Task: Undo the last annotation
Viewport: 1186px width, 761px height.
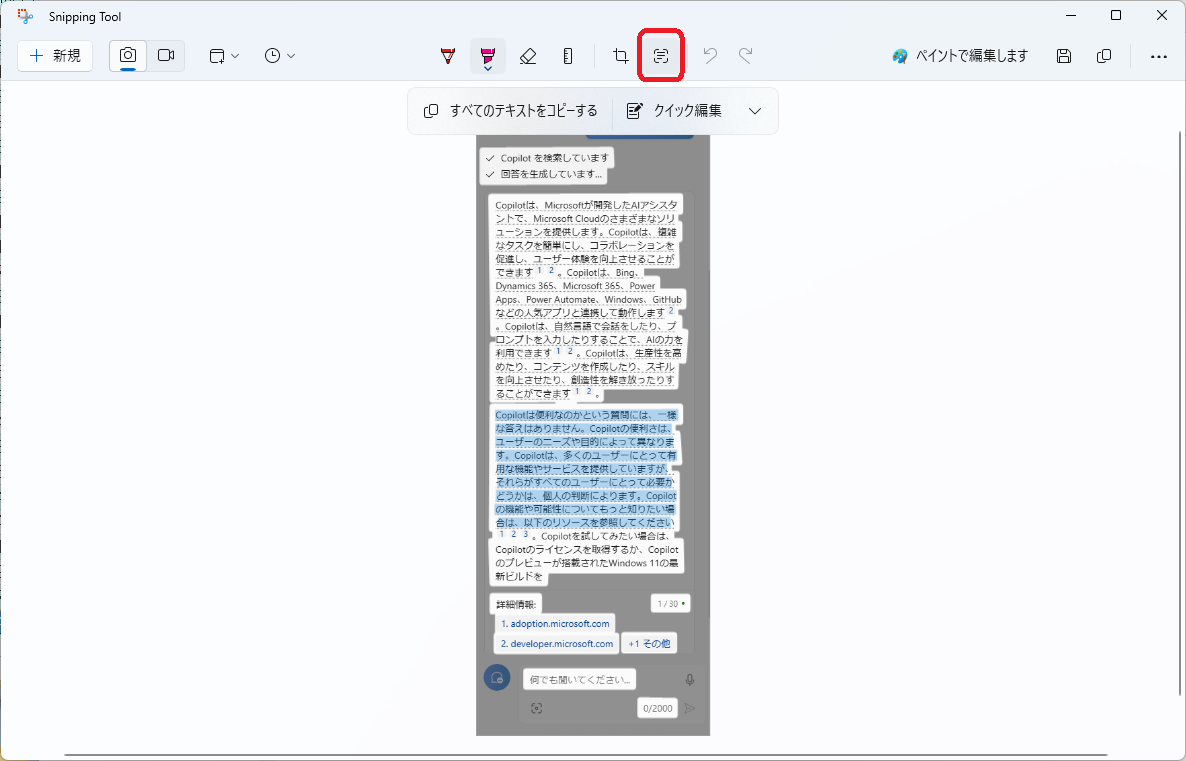Action: pos(709,56)
